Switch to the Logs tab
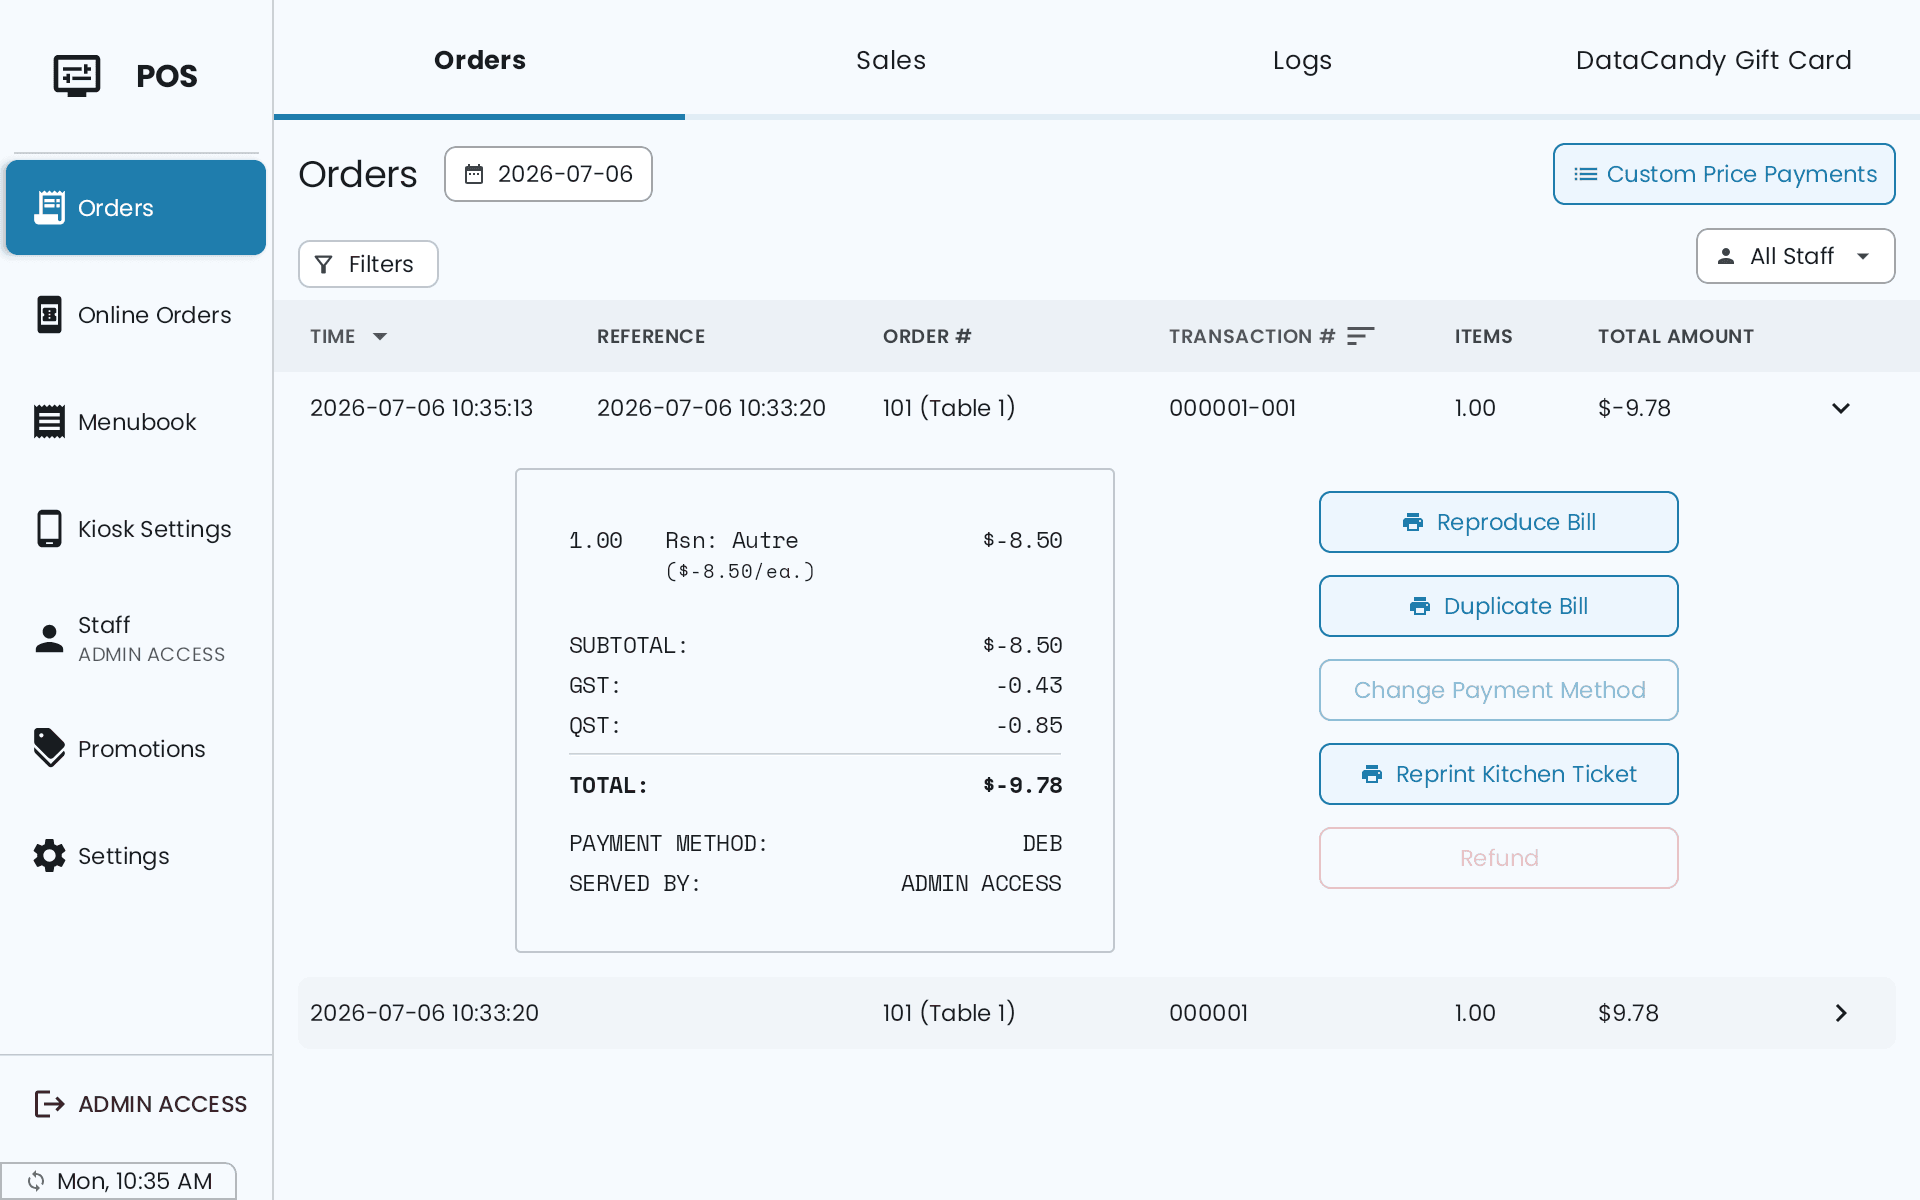Image resolution: width=1920 pixels, height=1200 pixels. tap(1302, 60)
